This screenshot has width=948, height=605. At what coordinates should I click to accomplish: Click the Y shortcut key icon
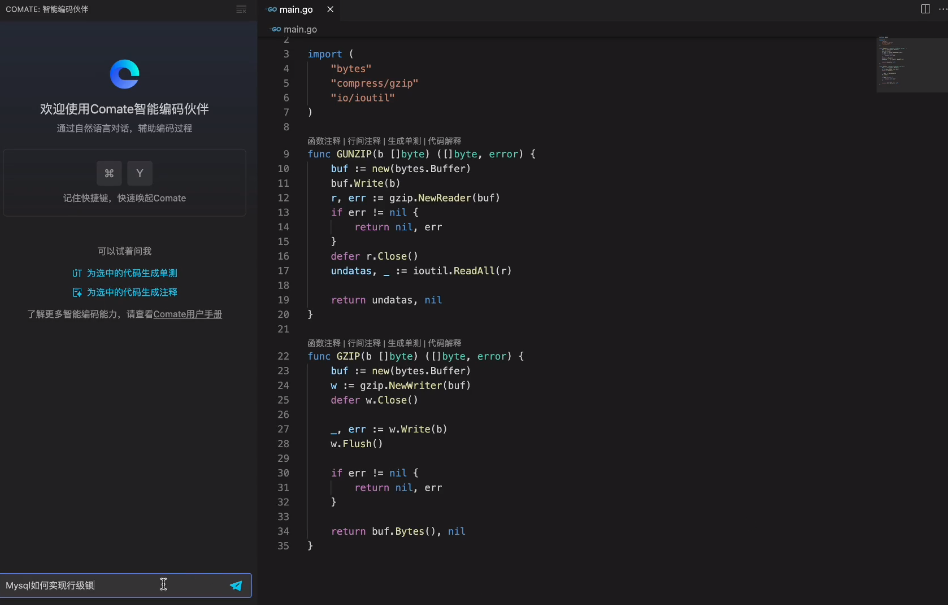[x=140, y=173]
